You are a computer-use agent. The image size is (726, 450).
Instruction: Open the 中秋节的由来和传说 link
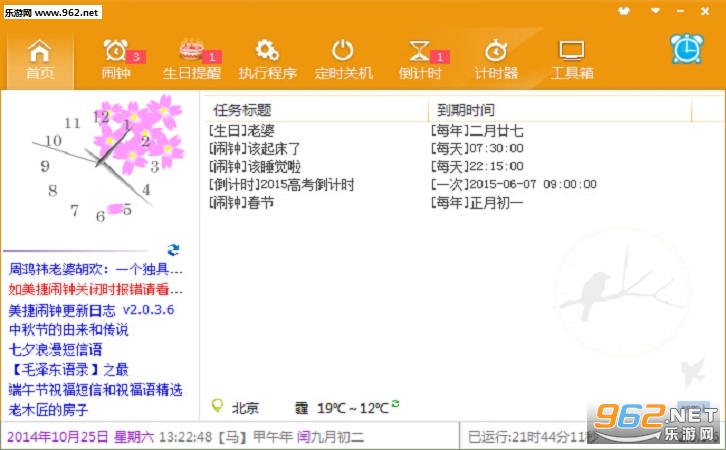coord(69,330)
